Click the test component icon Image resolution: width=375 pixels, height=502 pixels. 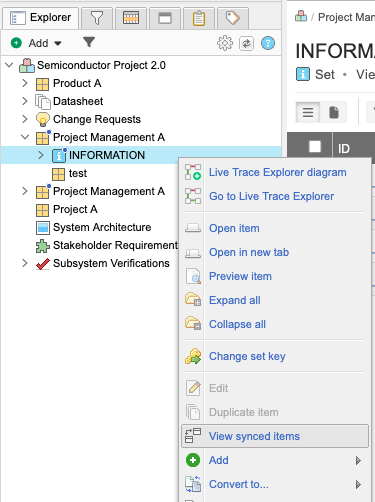coord(58,174)
